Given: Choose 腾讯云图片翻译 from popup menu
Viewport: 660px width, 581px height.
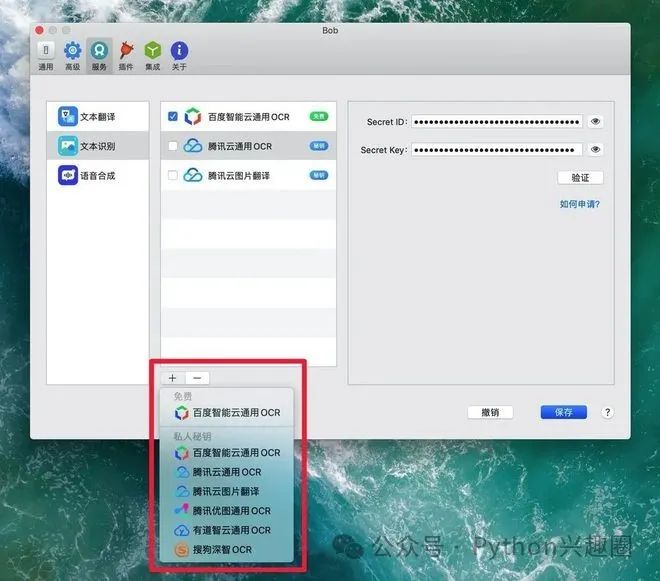Looking at the screenshot, I should [x=227, y=491].
